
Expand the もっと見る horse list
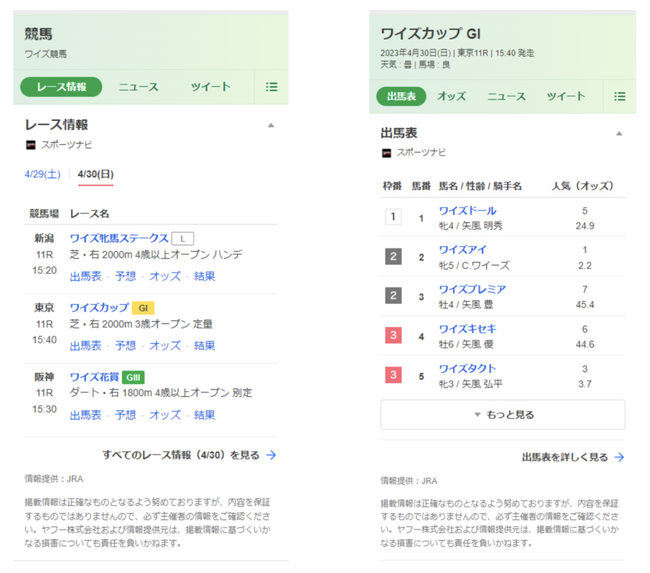tap(502, 415)
